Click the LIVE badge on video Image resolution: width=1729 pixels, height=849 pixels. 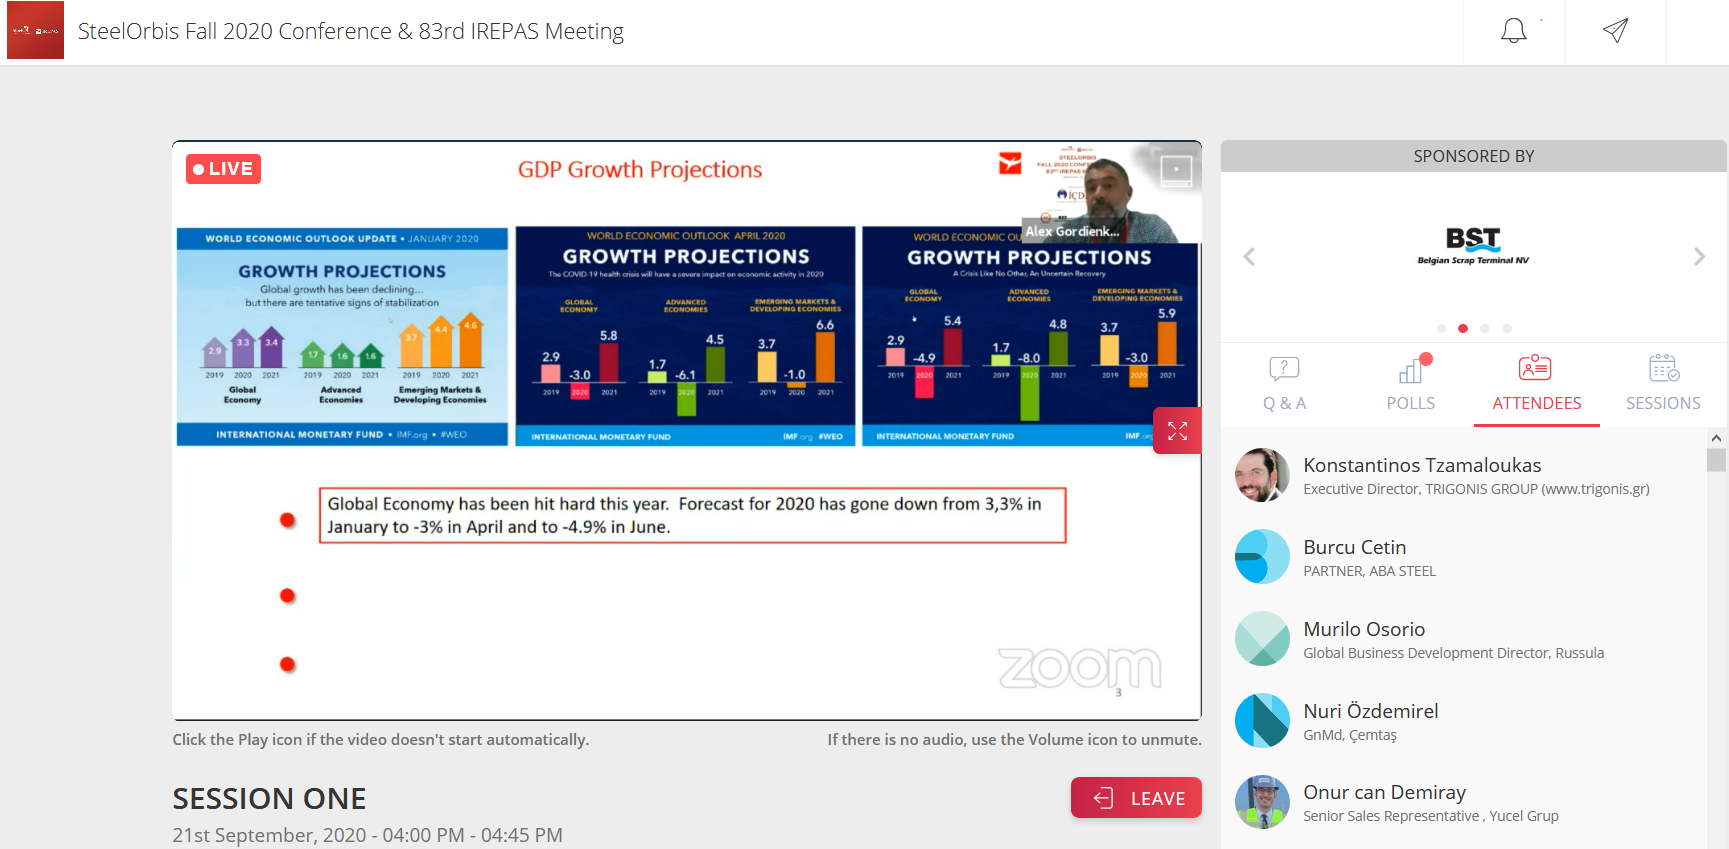pos(223,169)
